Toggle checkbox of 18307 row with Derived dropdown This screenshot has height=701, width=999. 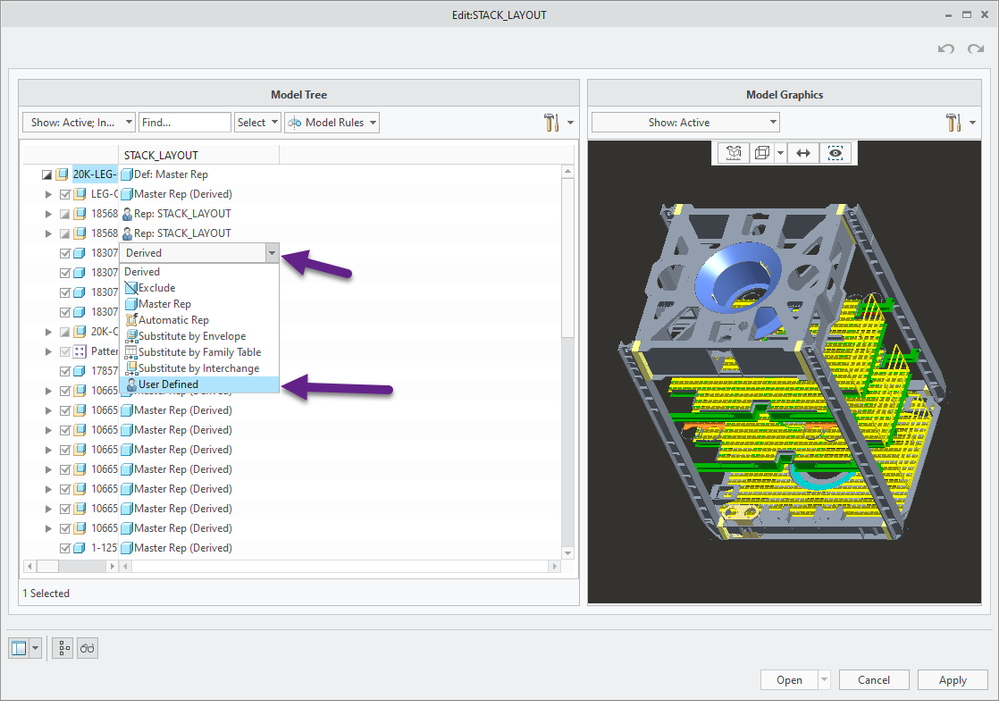pos(65,253)
